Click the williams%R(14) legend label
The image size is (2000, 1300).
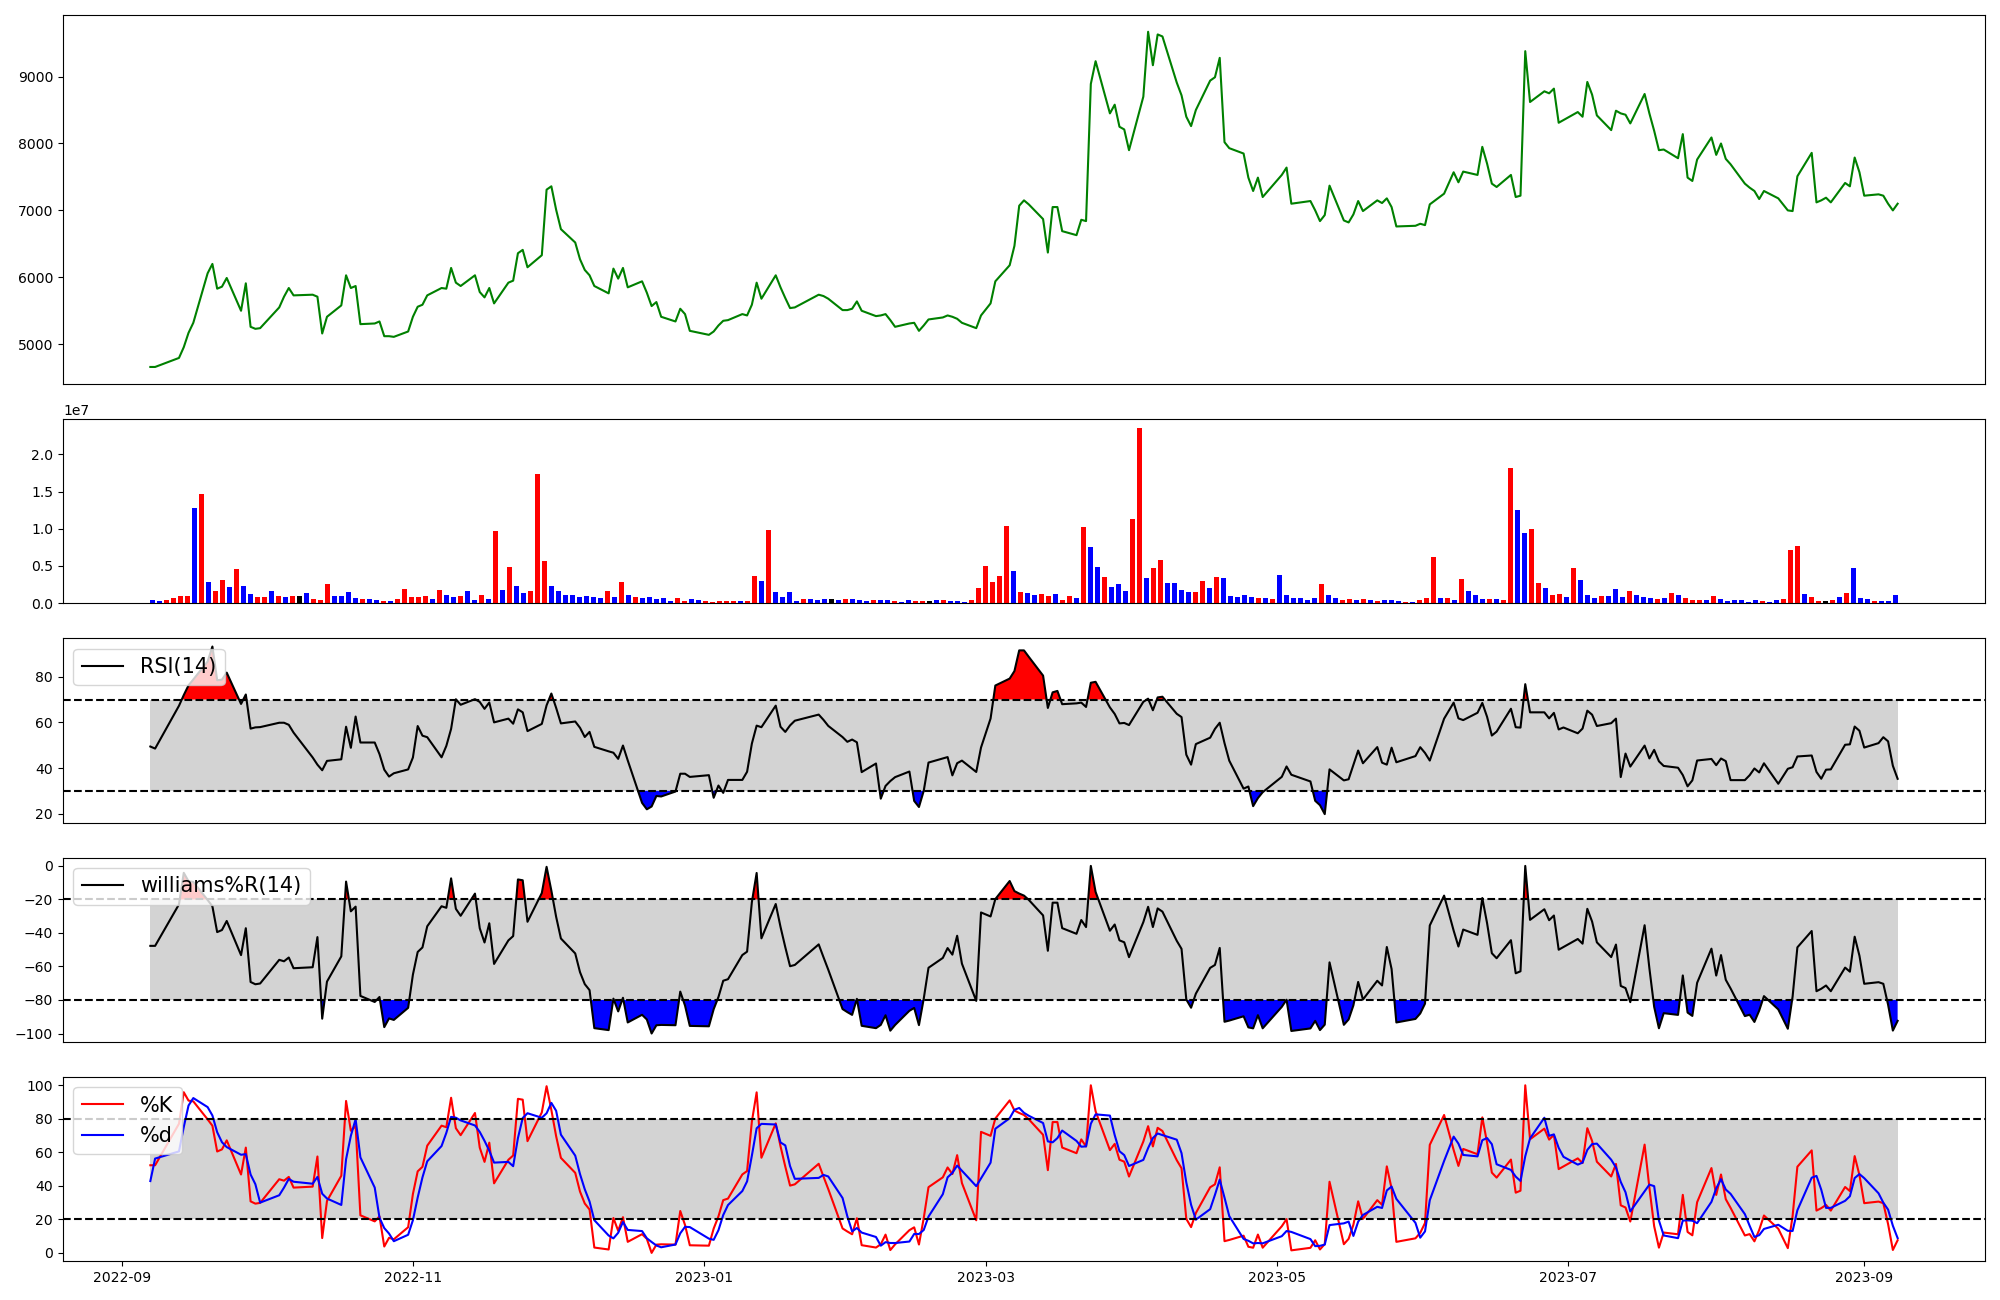pos(220,885)
